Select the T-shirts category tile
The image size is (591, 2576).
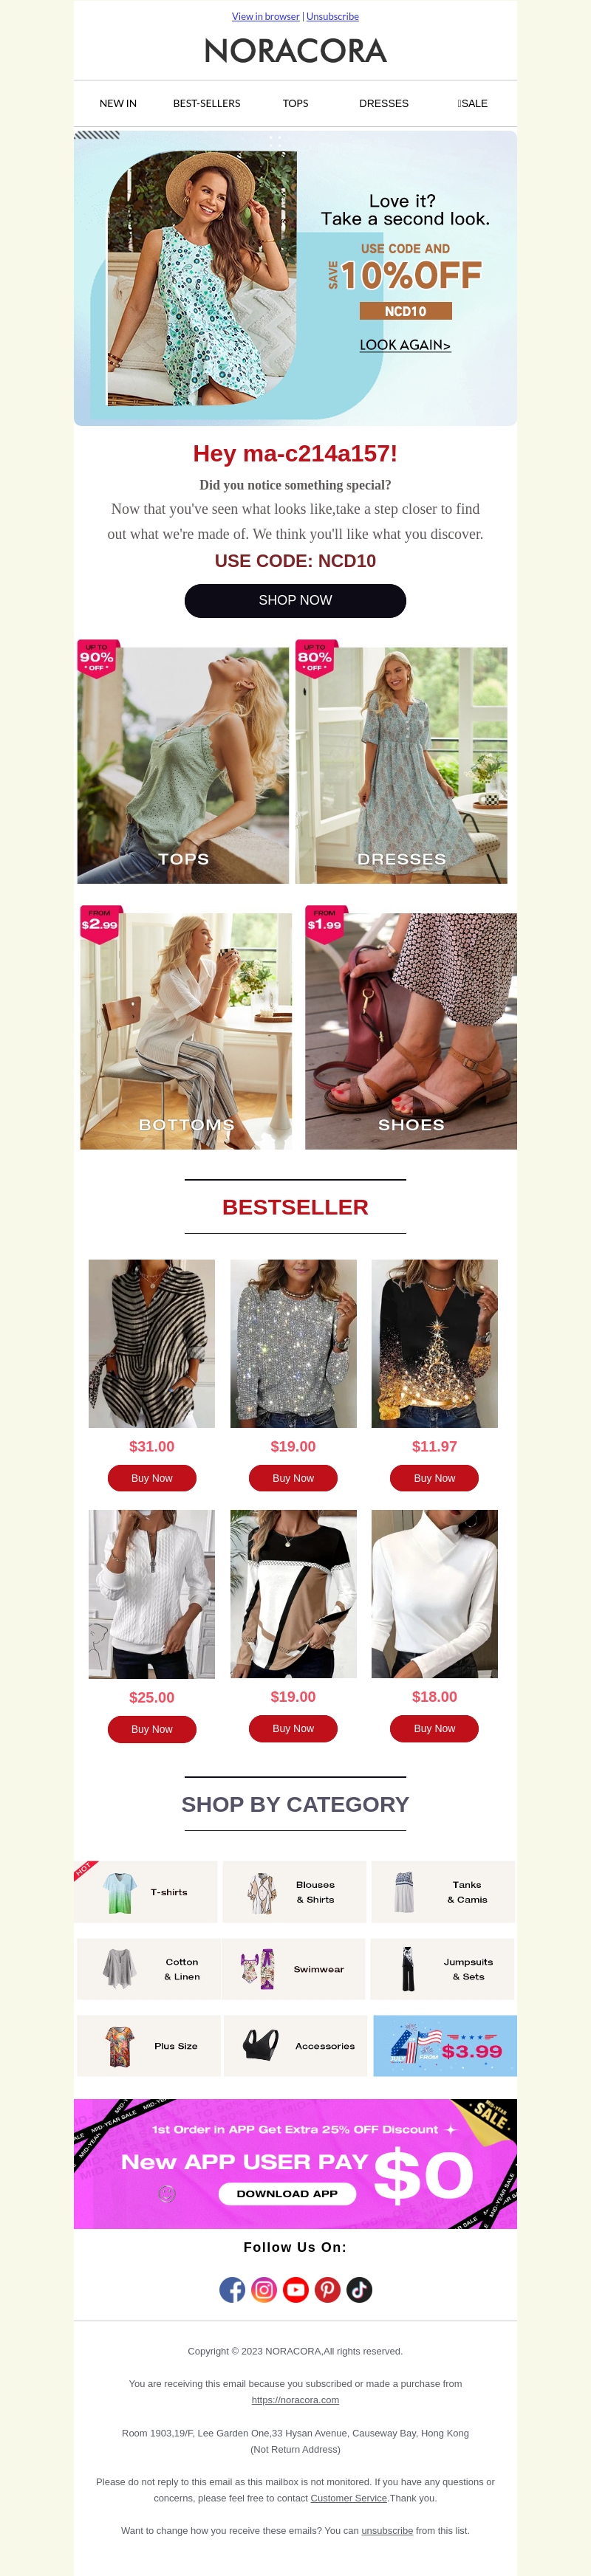(146, 1891)
